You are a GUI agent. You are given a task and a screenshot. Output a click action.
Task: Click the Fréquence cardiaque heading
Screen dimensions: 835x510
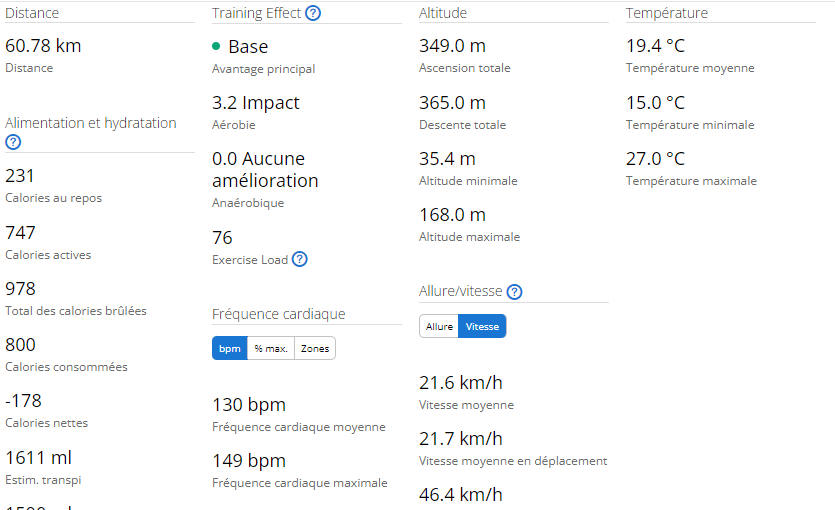[278, 314]
